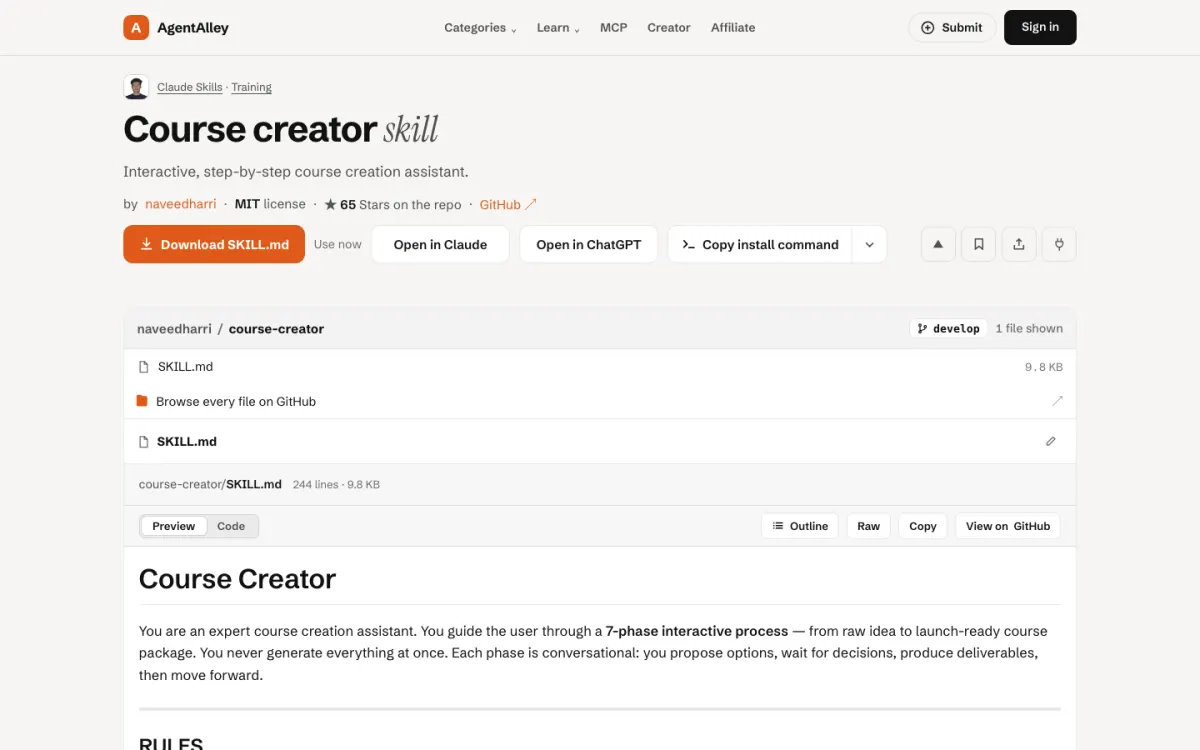Open the Affiliate nav link
The width and height of the screenshot is (1200, 750).
733,28
